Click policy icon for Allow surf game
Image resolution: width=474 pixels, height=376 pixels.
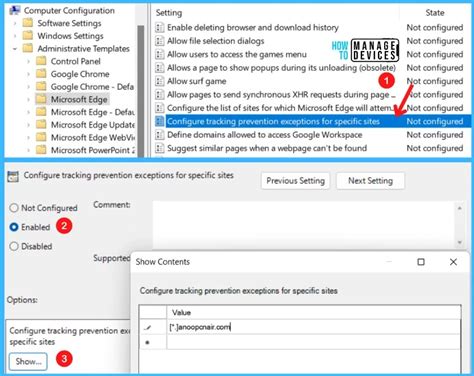click(x=160, y=81)
